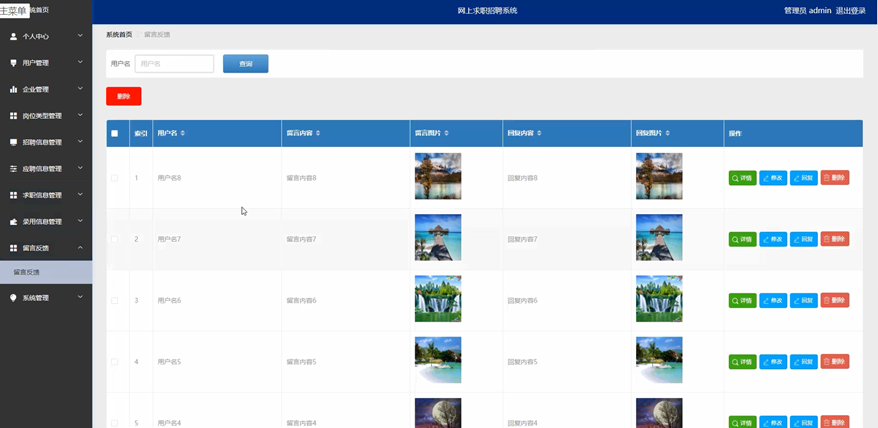
Task: Click the red 删除 bulk delete button
Action: (x=124, y=96)
